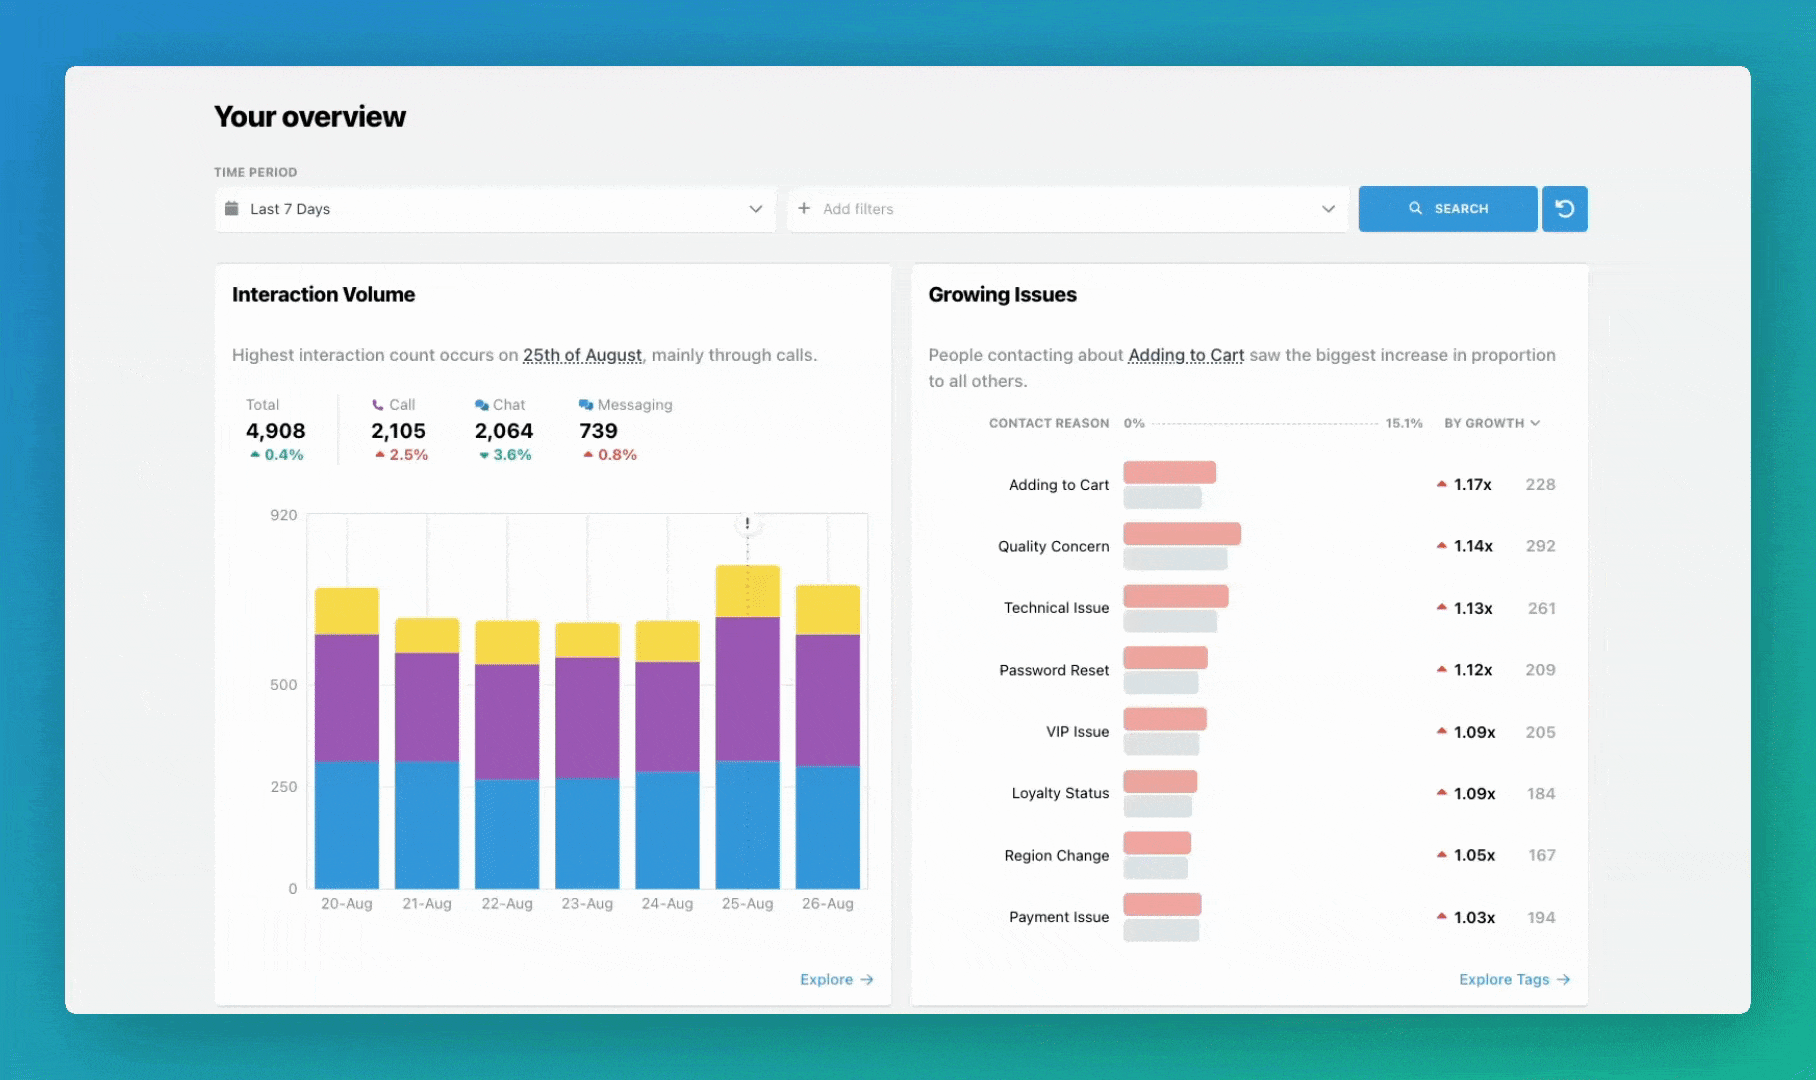
Task: Select the Messaging icon in Interaction Volume
Action: [585, 404]
